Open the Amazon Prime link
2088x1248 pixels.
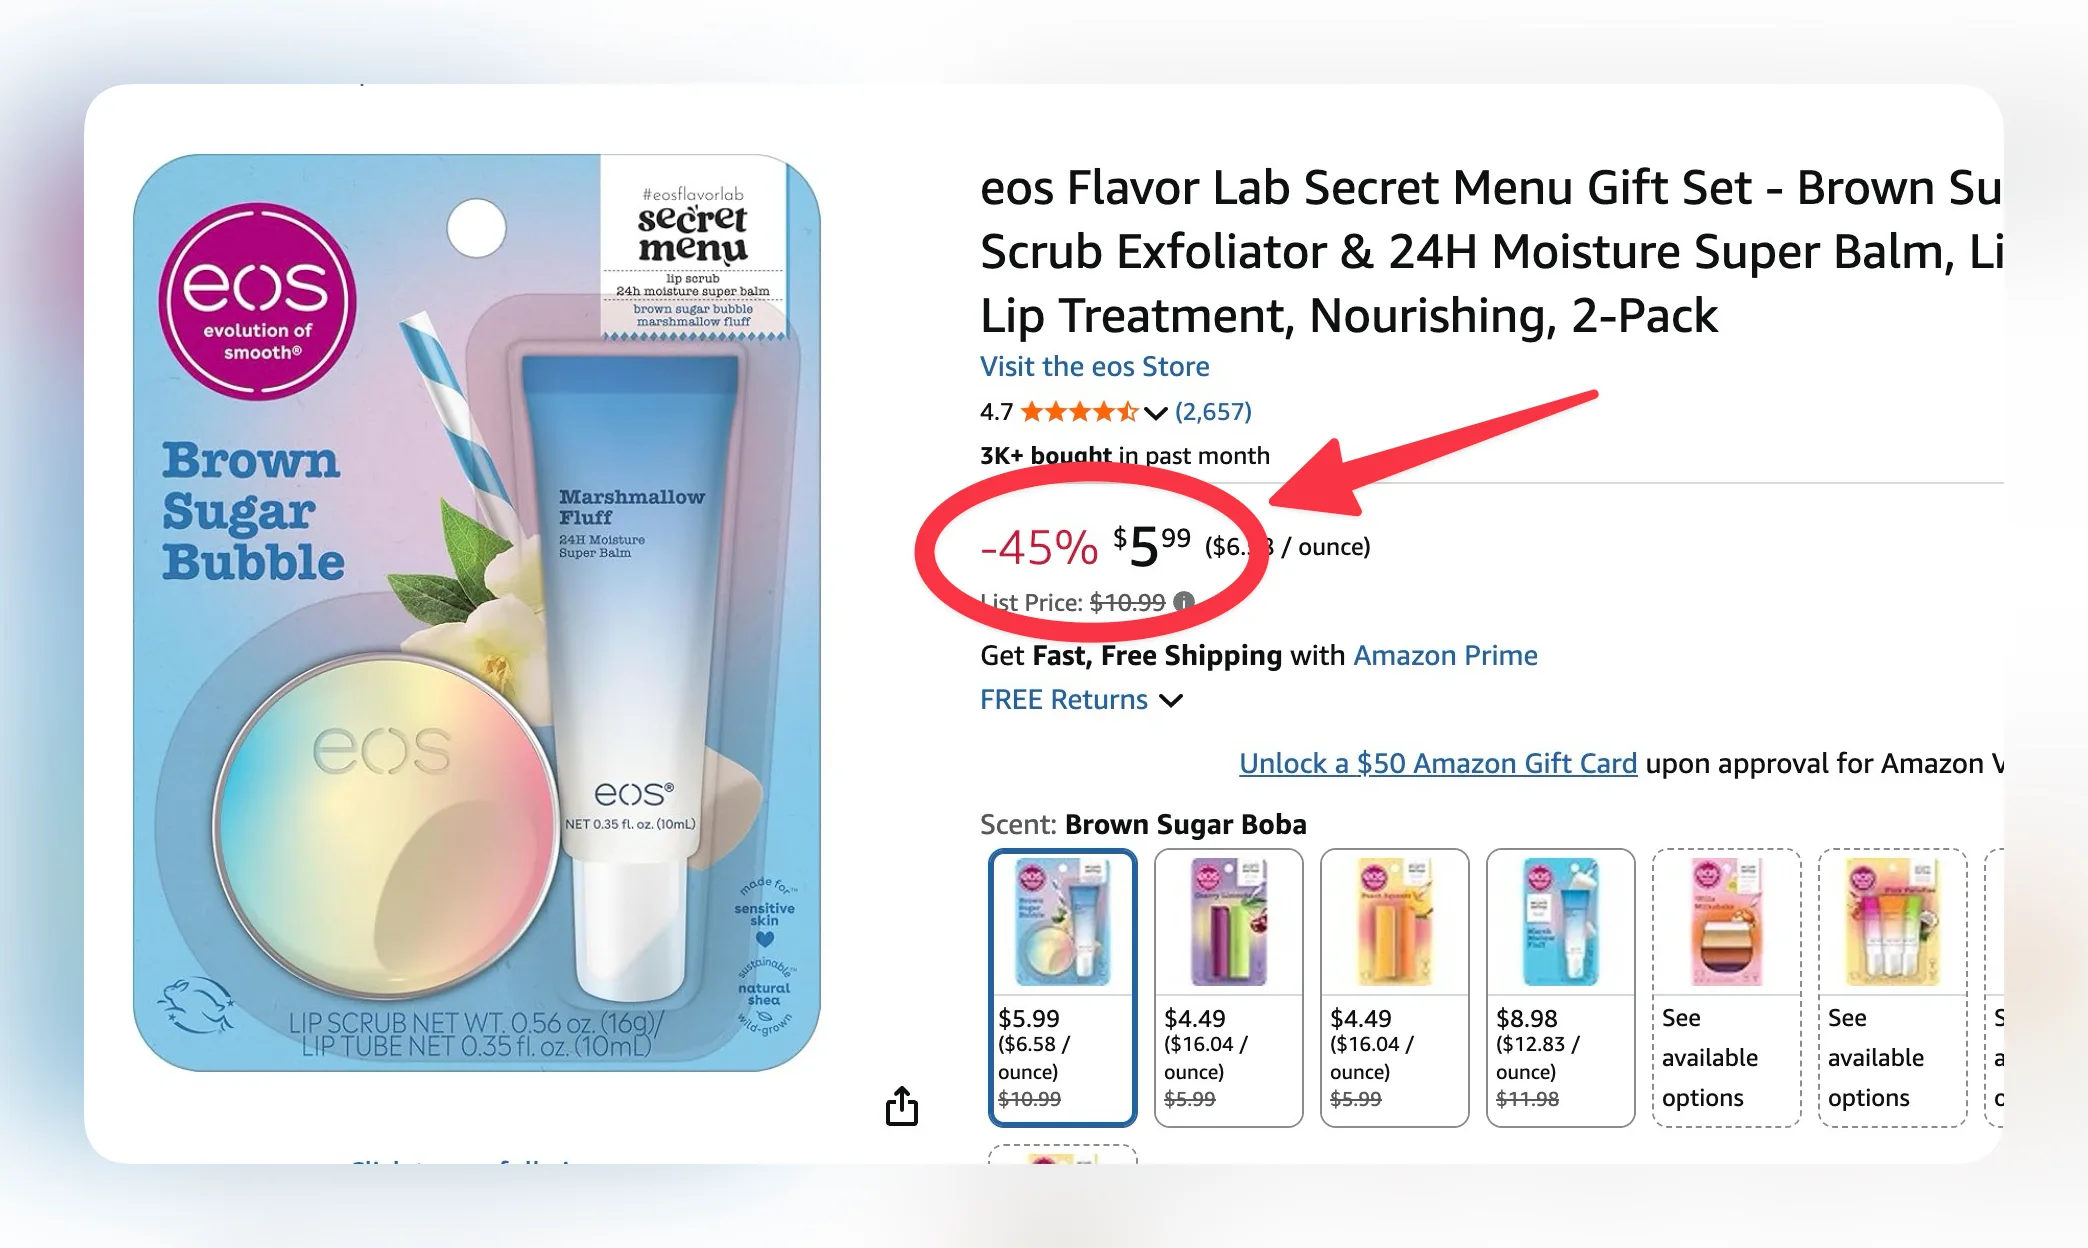tap(1445, 656)
